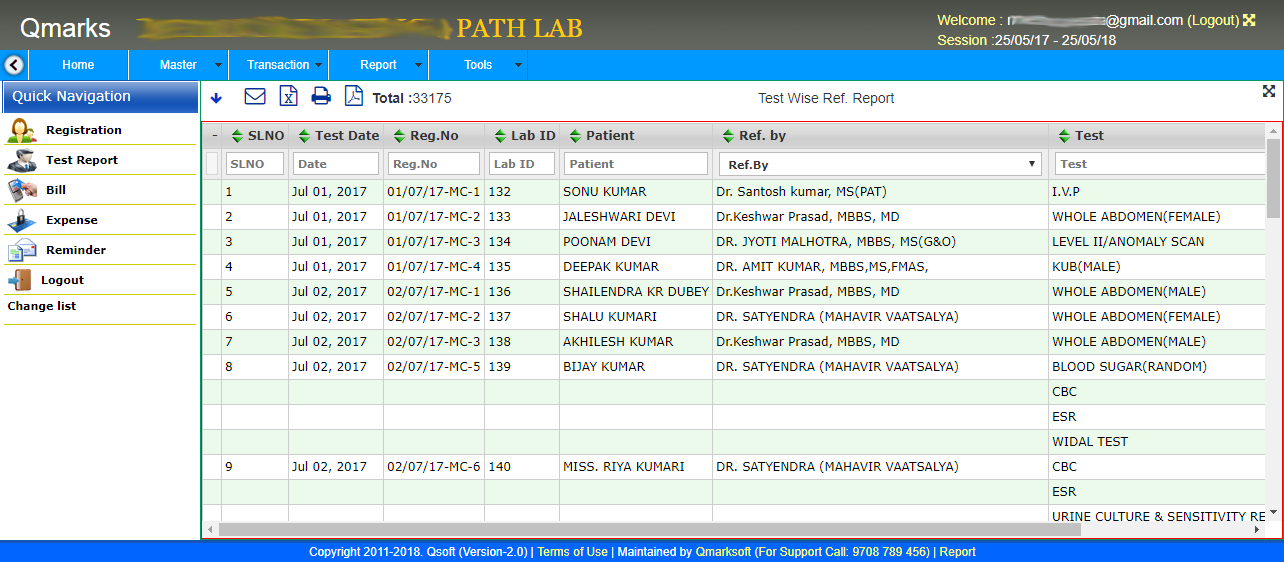
Task: Click the Bill card icon
Action: (22, 190)
